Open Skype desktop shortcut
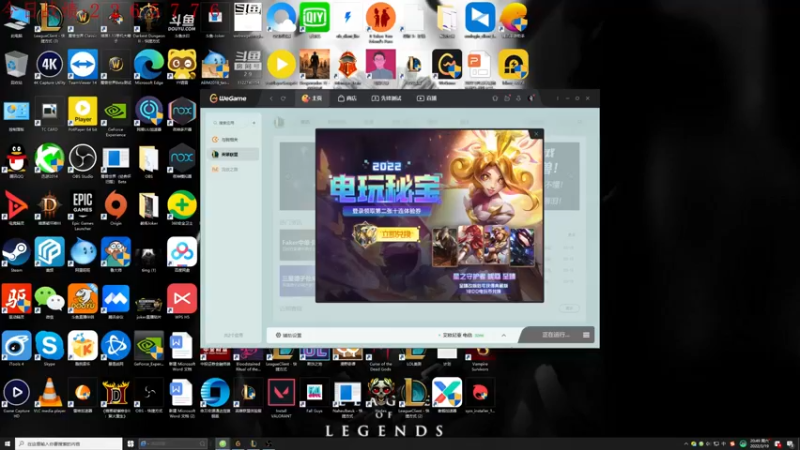The height and width of the screenshot is (450, 800). [49, 348]
